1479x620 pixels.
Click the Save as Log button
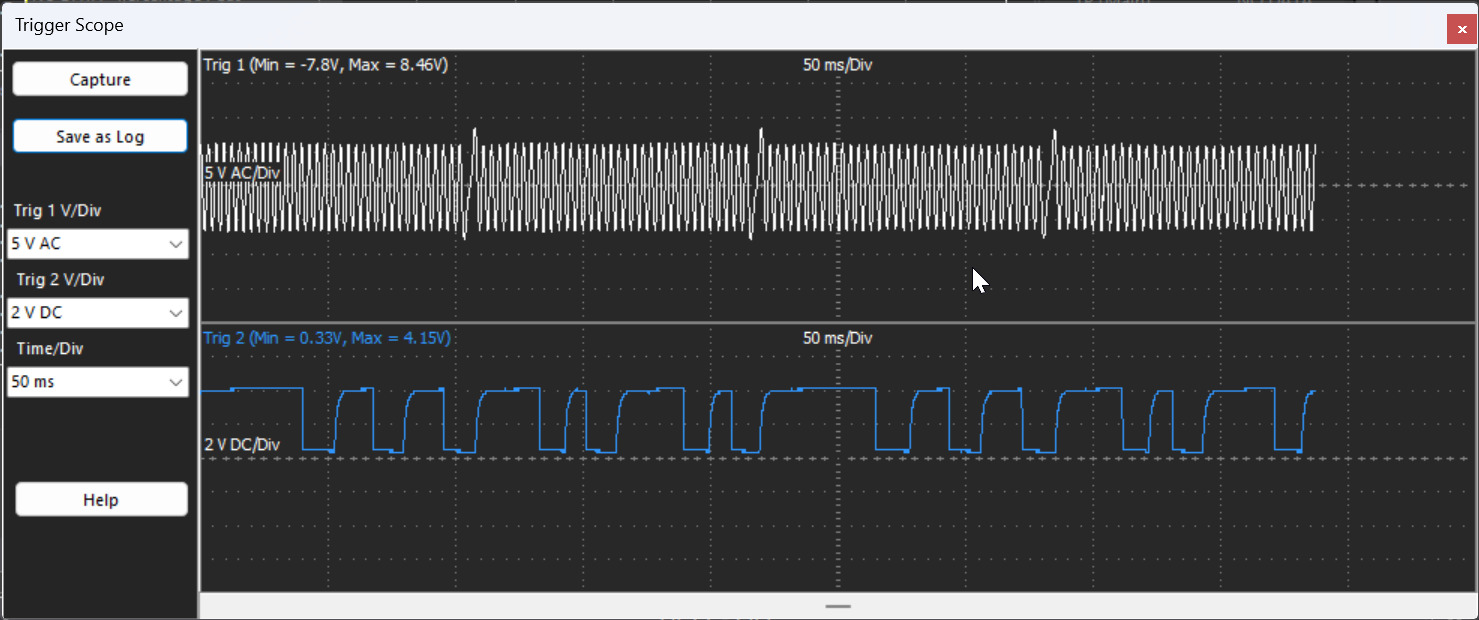pyautogui.click(x=99, y=135)
